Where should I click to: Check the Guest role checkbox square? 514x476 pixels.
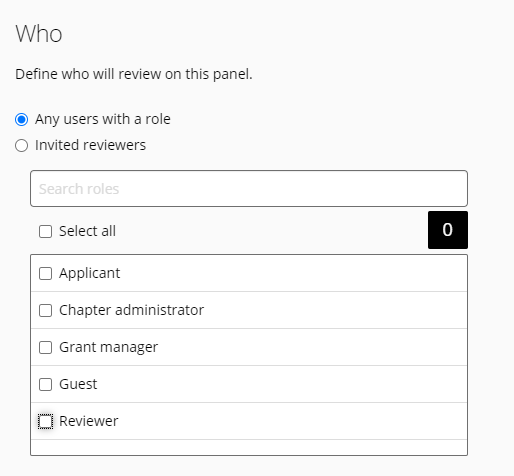(x=45, y=384)
